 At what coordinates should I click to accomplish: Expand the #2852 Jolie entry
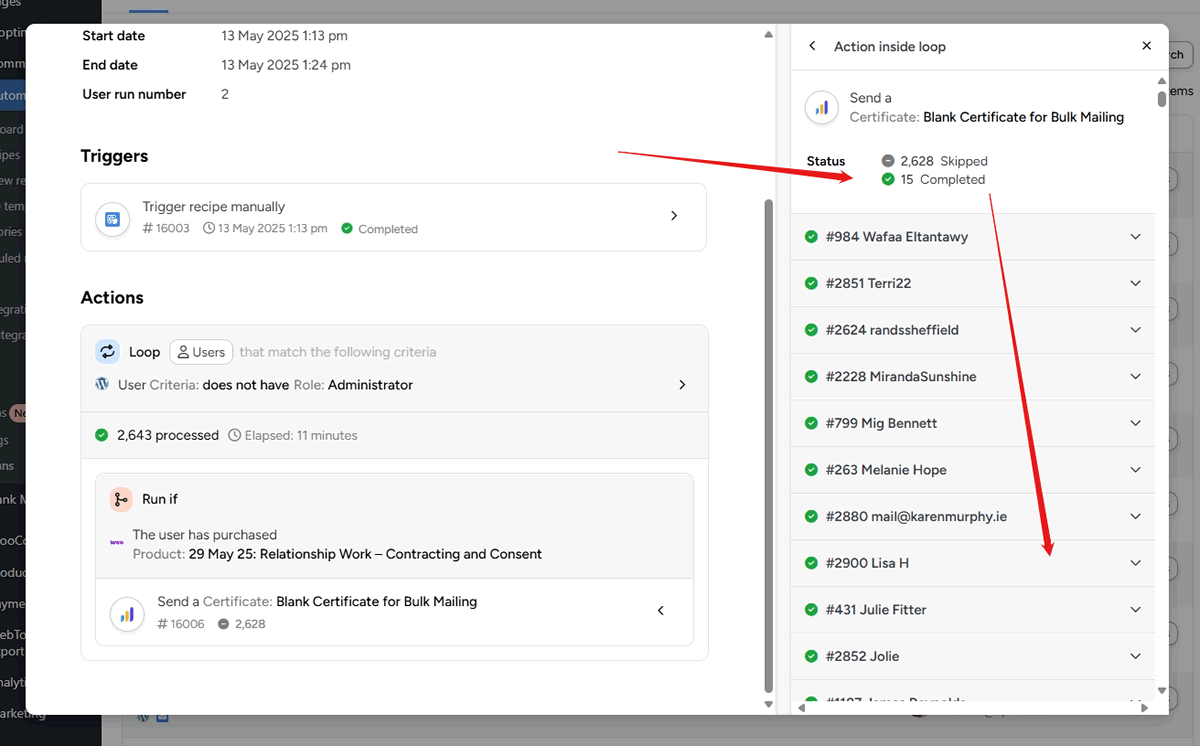1135,656
